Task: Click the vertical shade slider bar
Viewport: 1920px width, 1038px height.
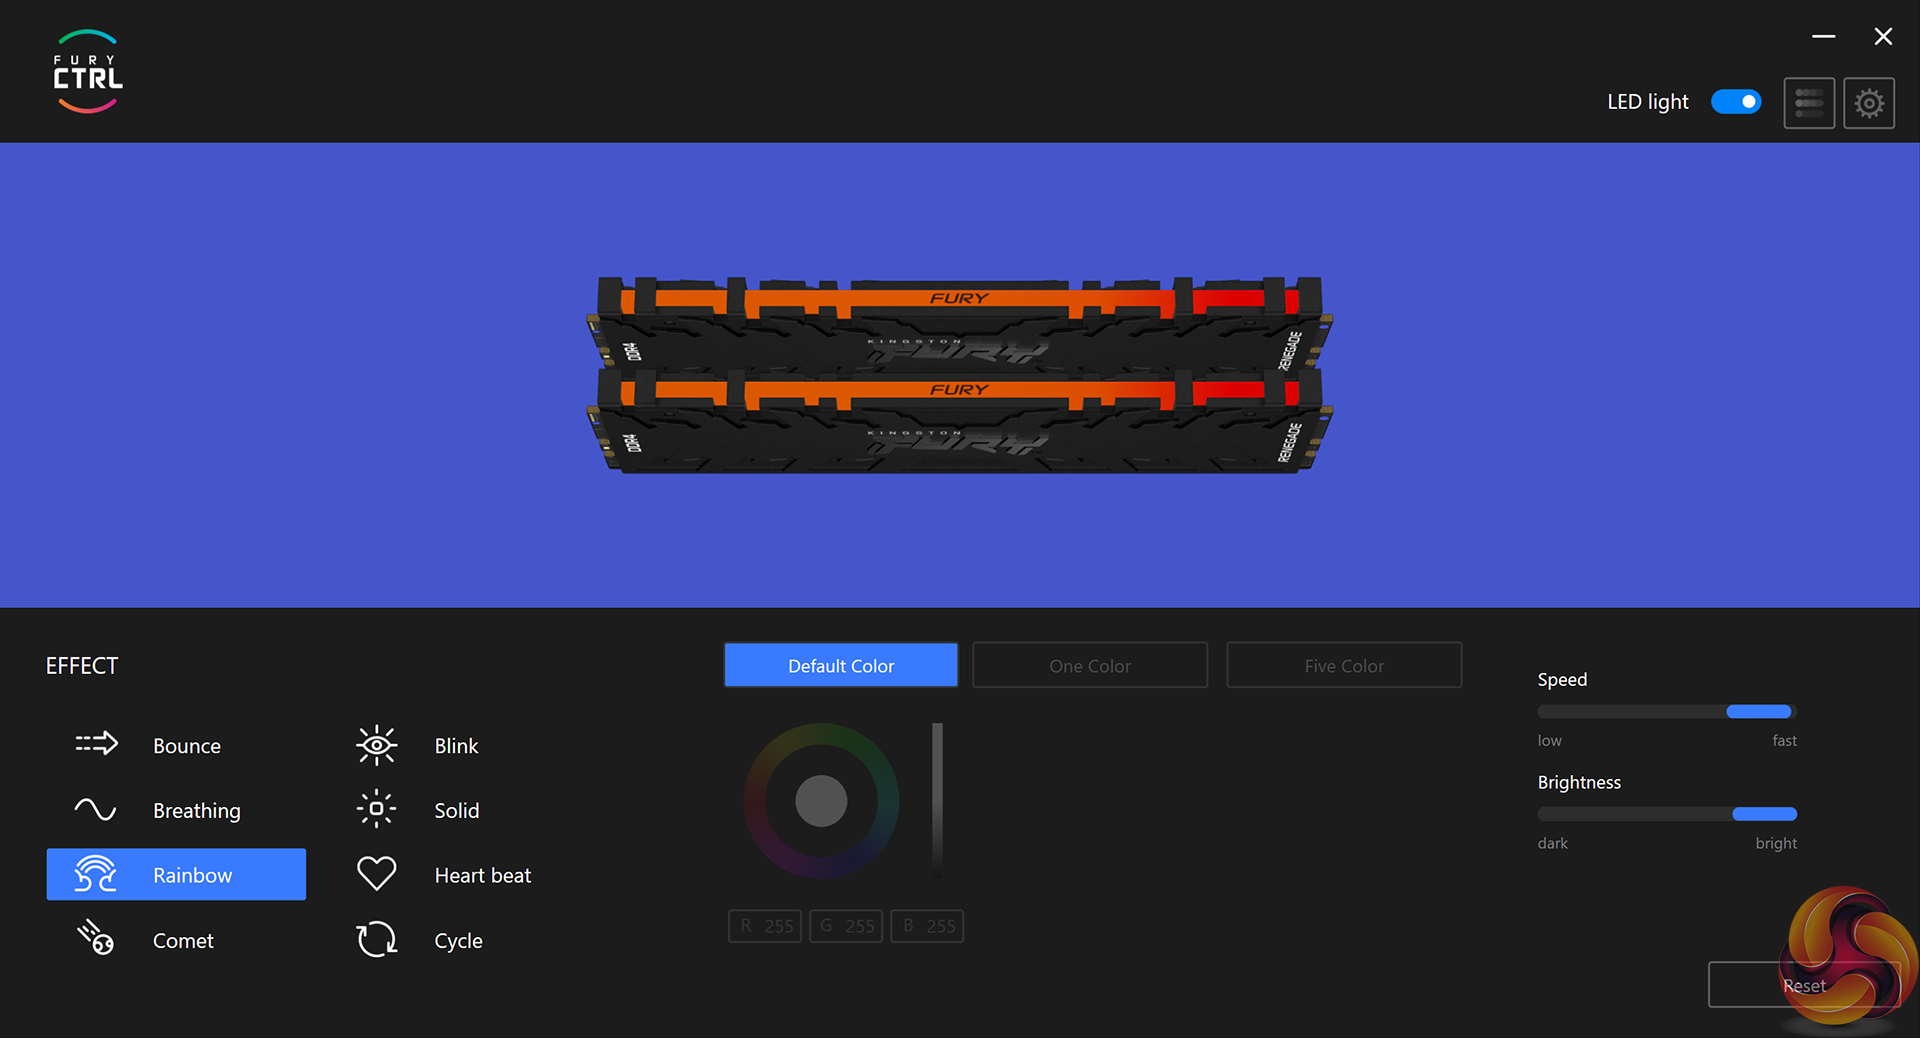Action: point(937,800)
